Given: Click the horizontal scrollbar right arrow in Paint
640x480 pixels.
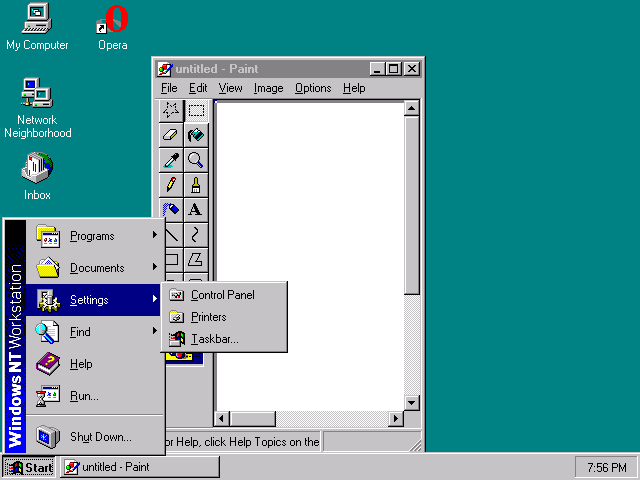Looking at the screenshot, I should pos(396,419).
